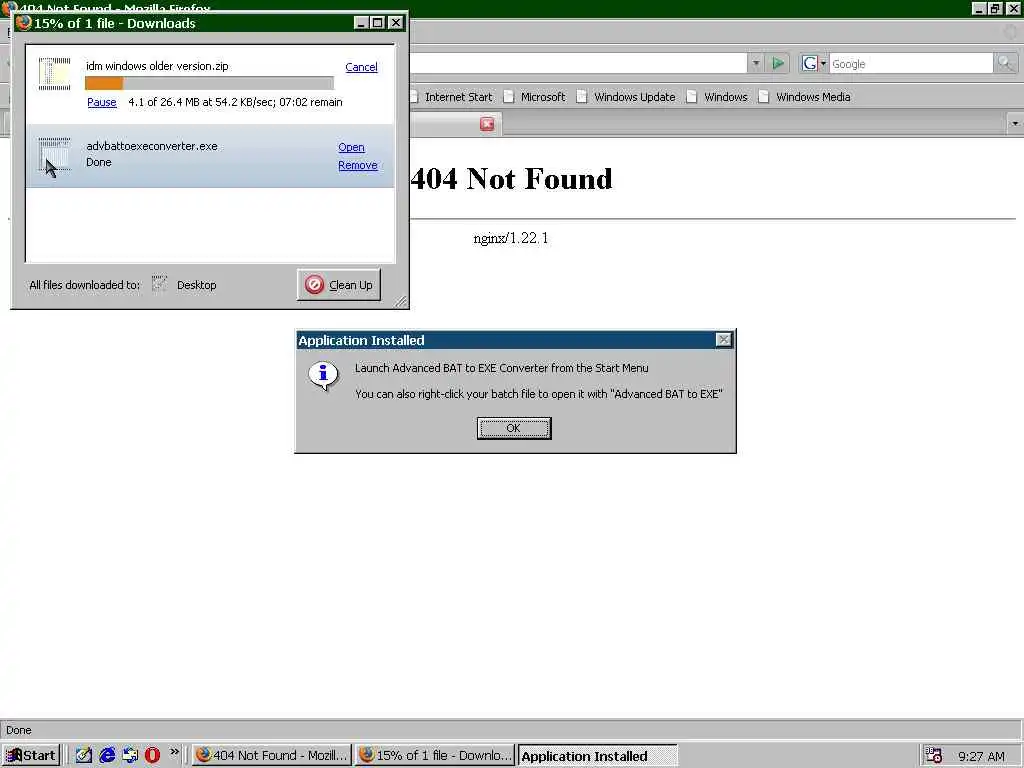The width and height of the screenshot is (1024, 768).
Task: Switch to Downloads window taskbar button
Action: coord(435,756)
